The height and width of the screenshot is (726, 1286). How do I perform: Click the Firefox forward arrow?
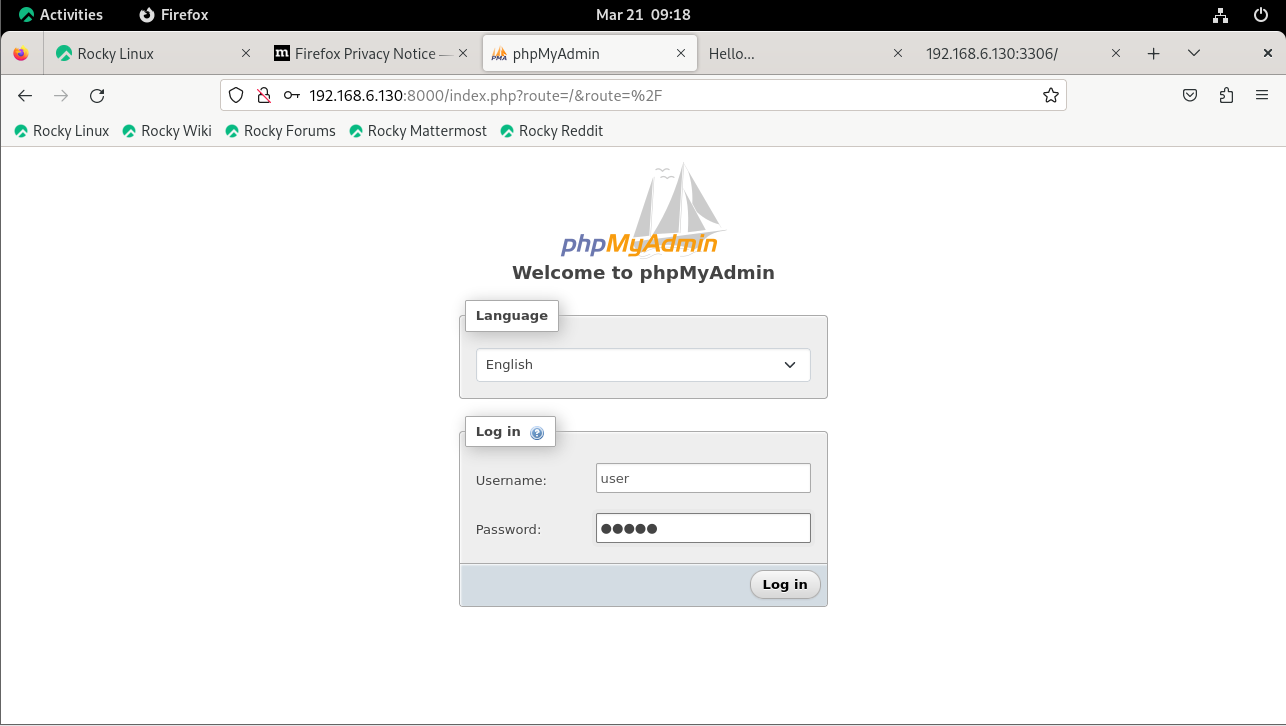[61, 96]
